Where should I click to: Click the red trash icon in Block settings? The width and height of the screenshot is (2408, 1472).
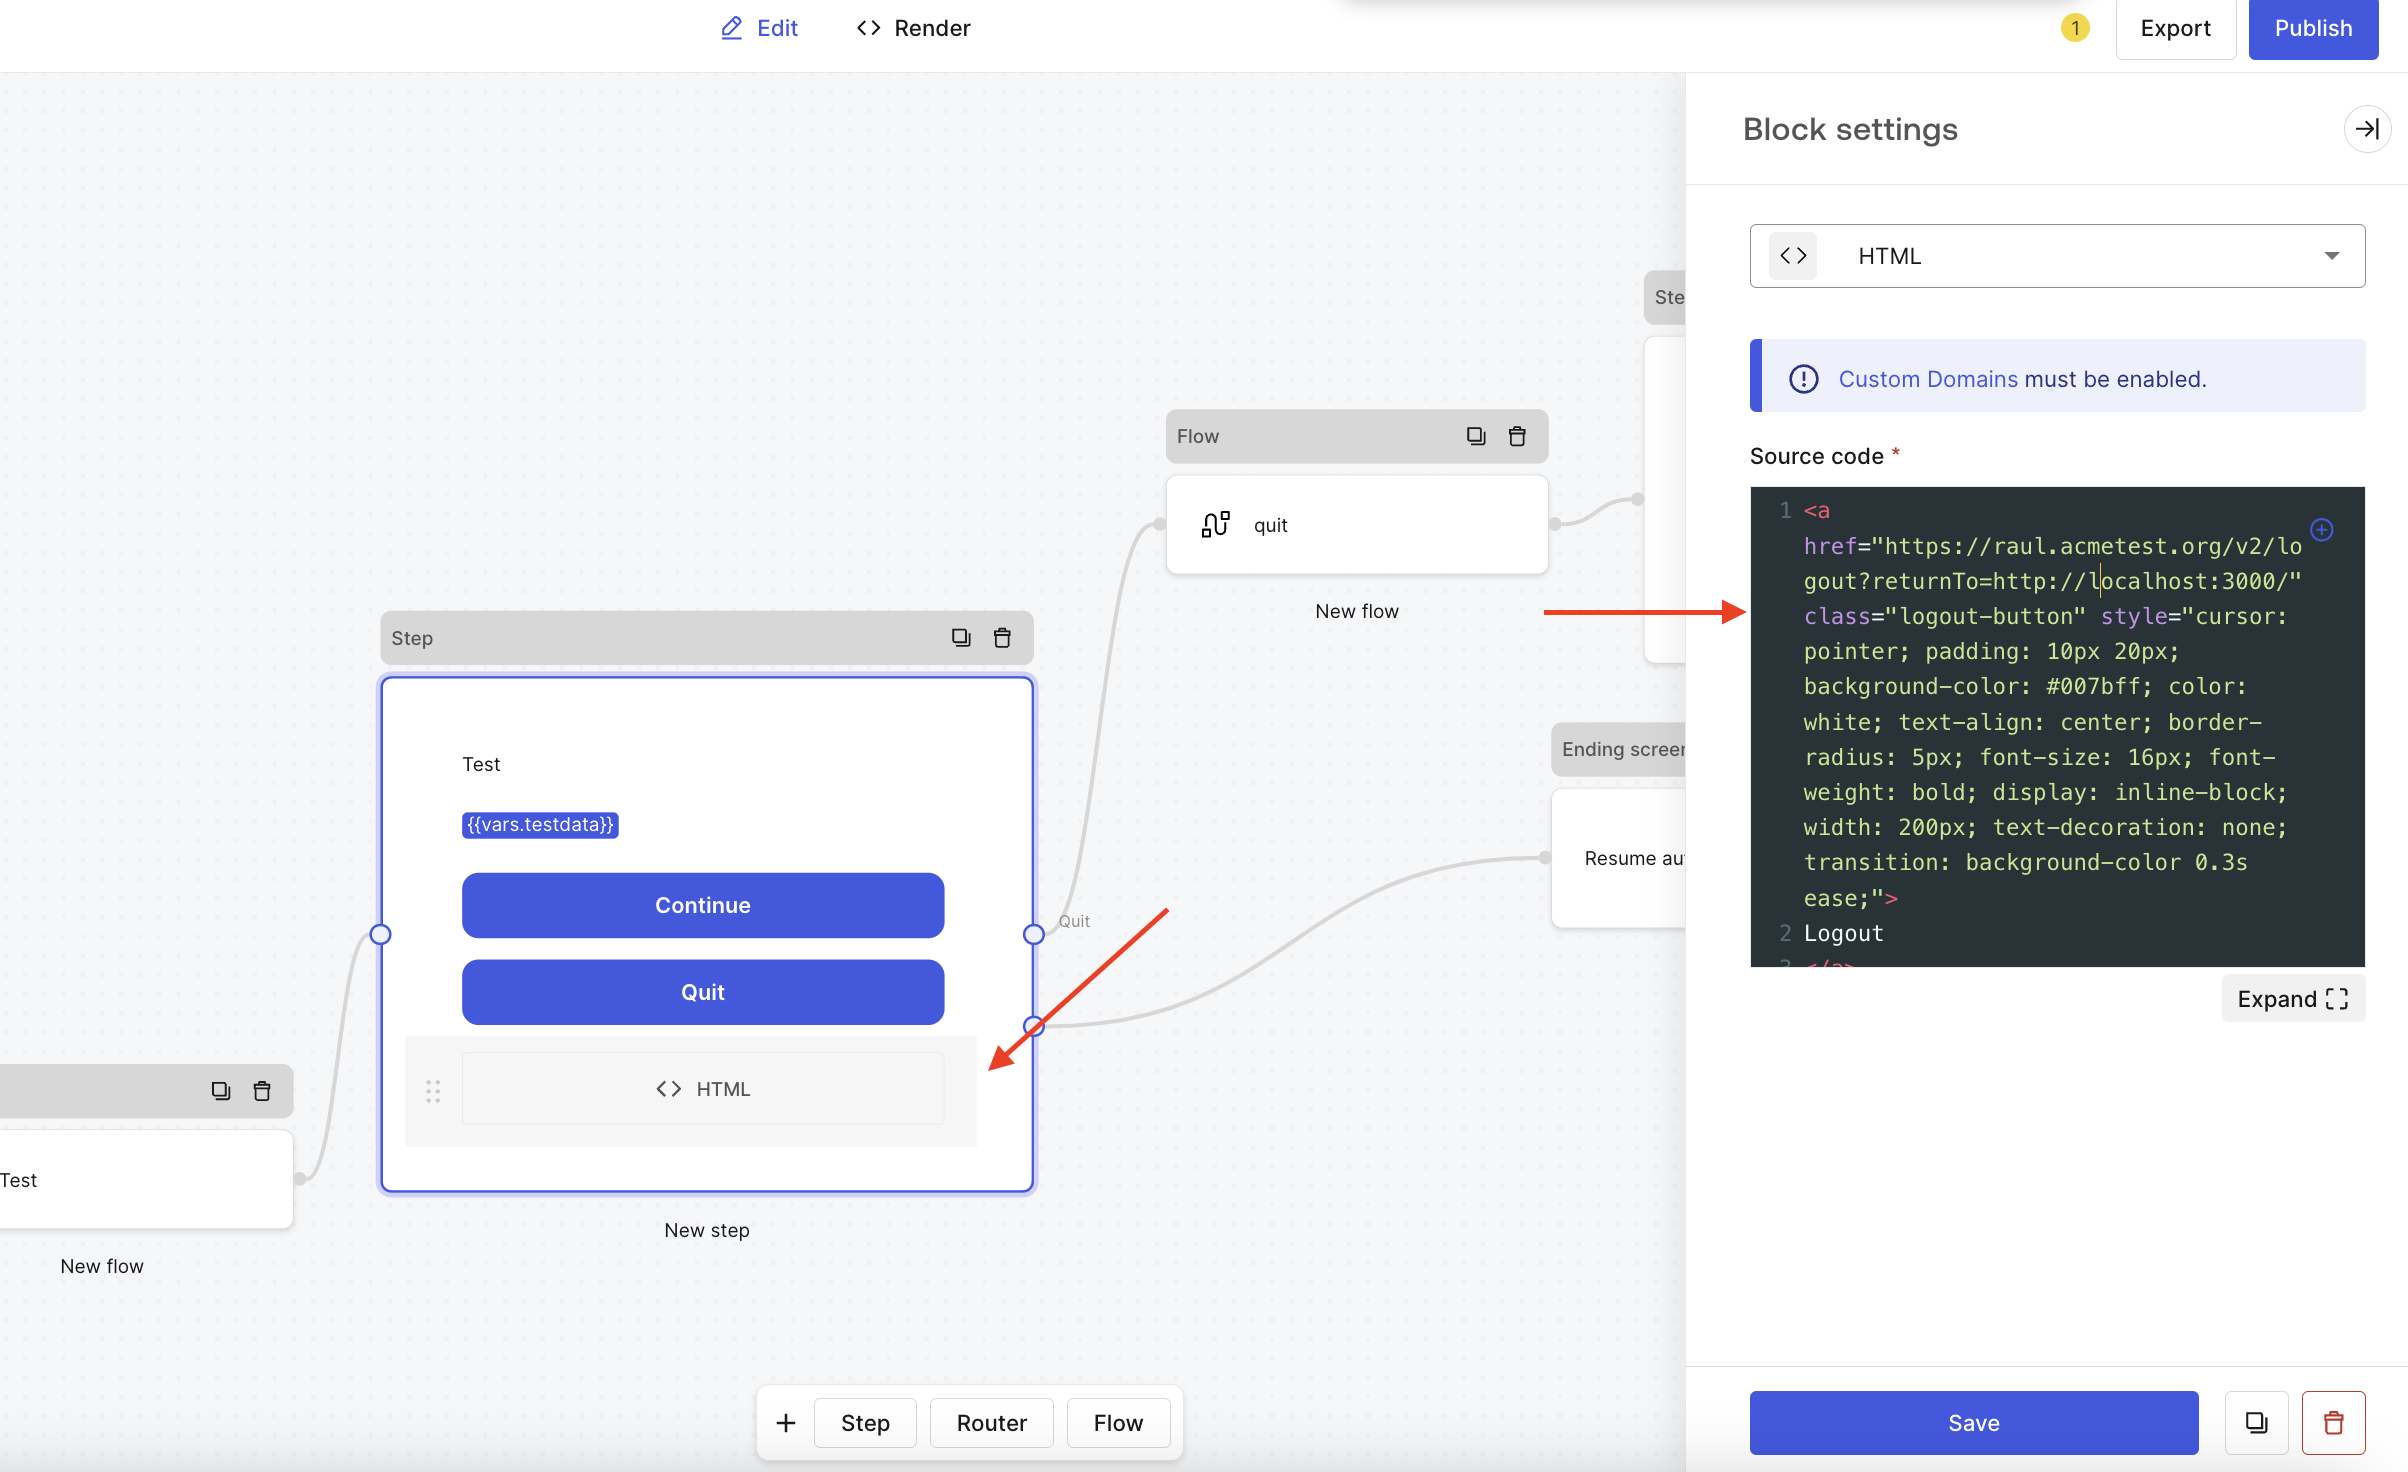2333,1422
